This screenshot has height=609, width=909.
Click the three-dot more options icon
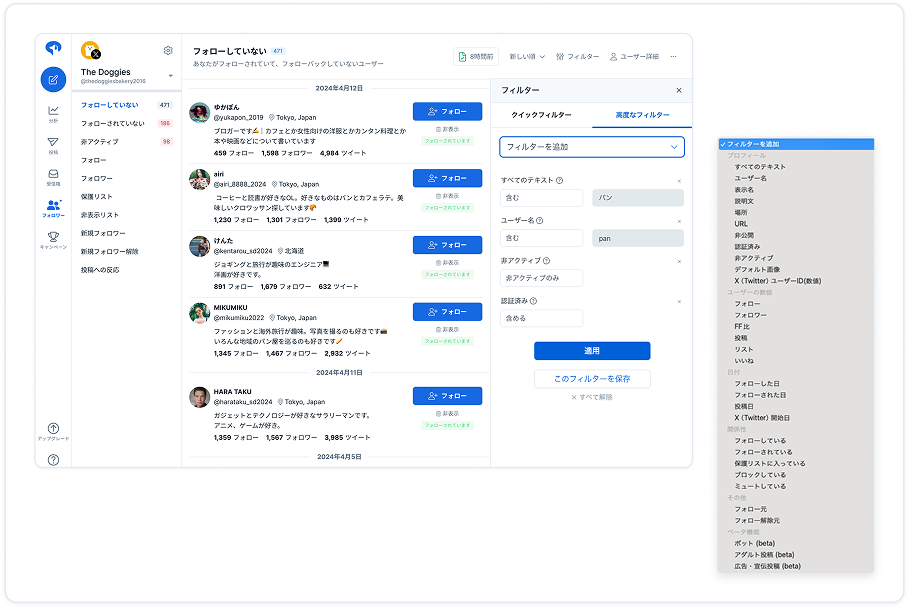tap(672, 57)
